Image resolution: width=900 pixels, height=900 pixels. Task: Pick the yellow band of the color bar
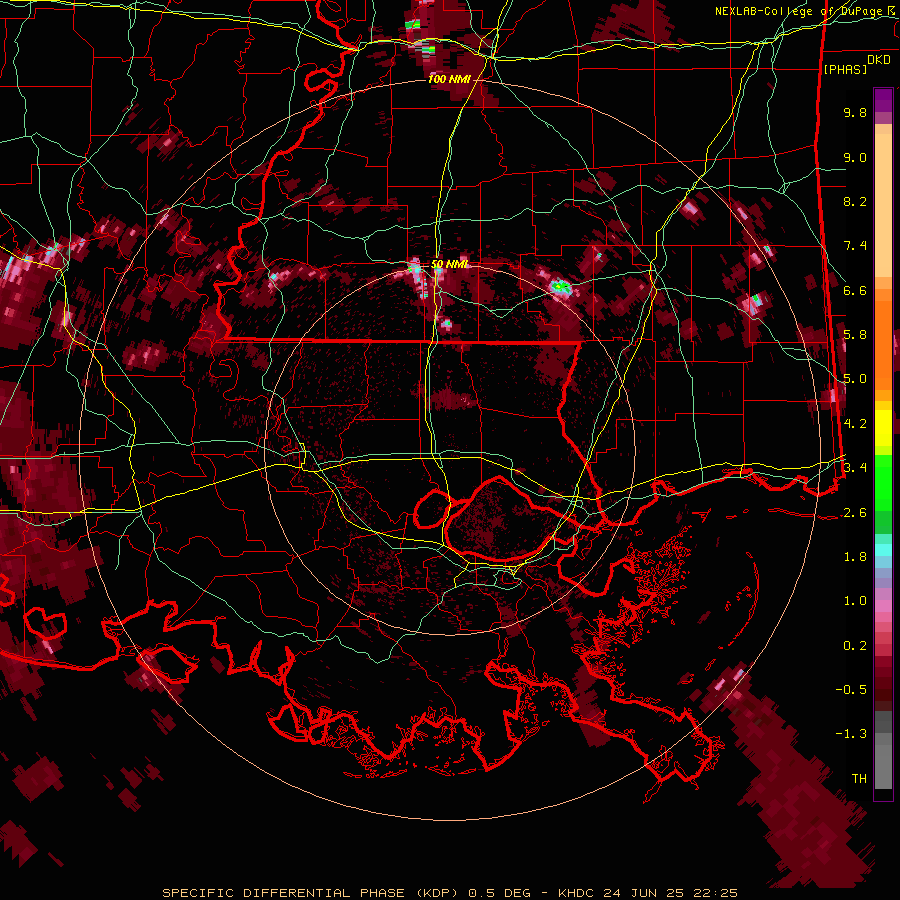[883, 428]
